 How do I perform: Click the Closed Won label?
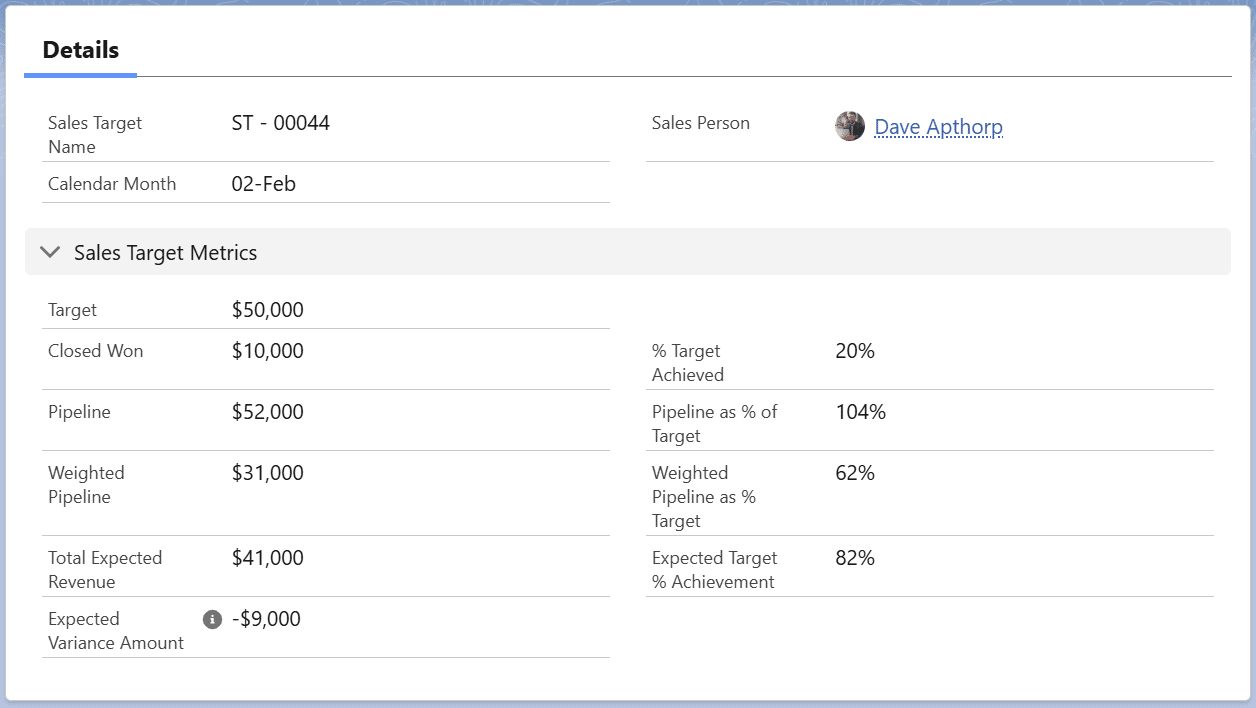(96, 351)
